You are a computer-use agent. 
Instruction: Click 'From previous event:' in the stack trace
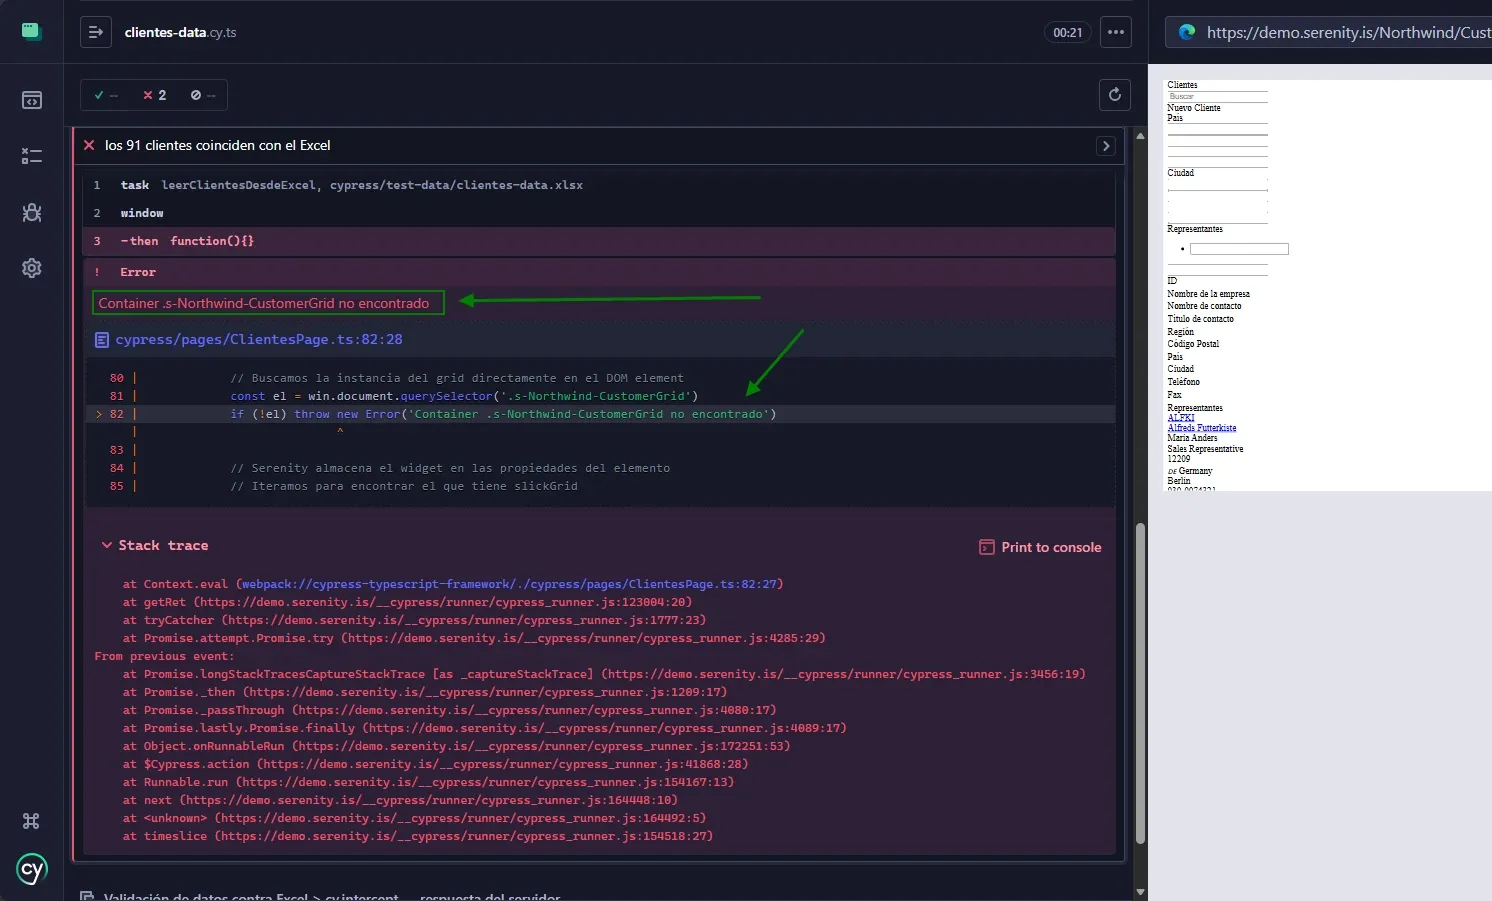(x=164, y=656)
